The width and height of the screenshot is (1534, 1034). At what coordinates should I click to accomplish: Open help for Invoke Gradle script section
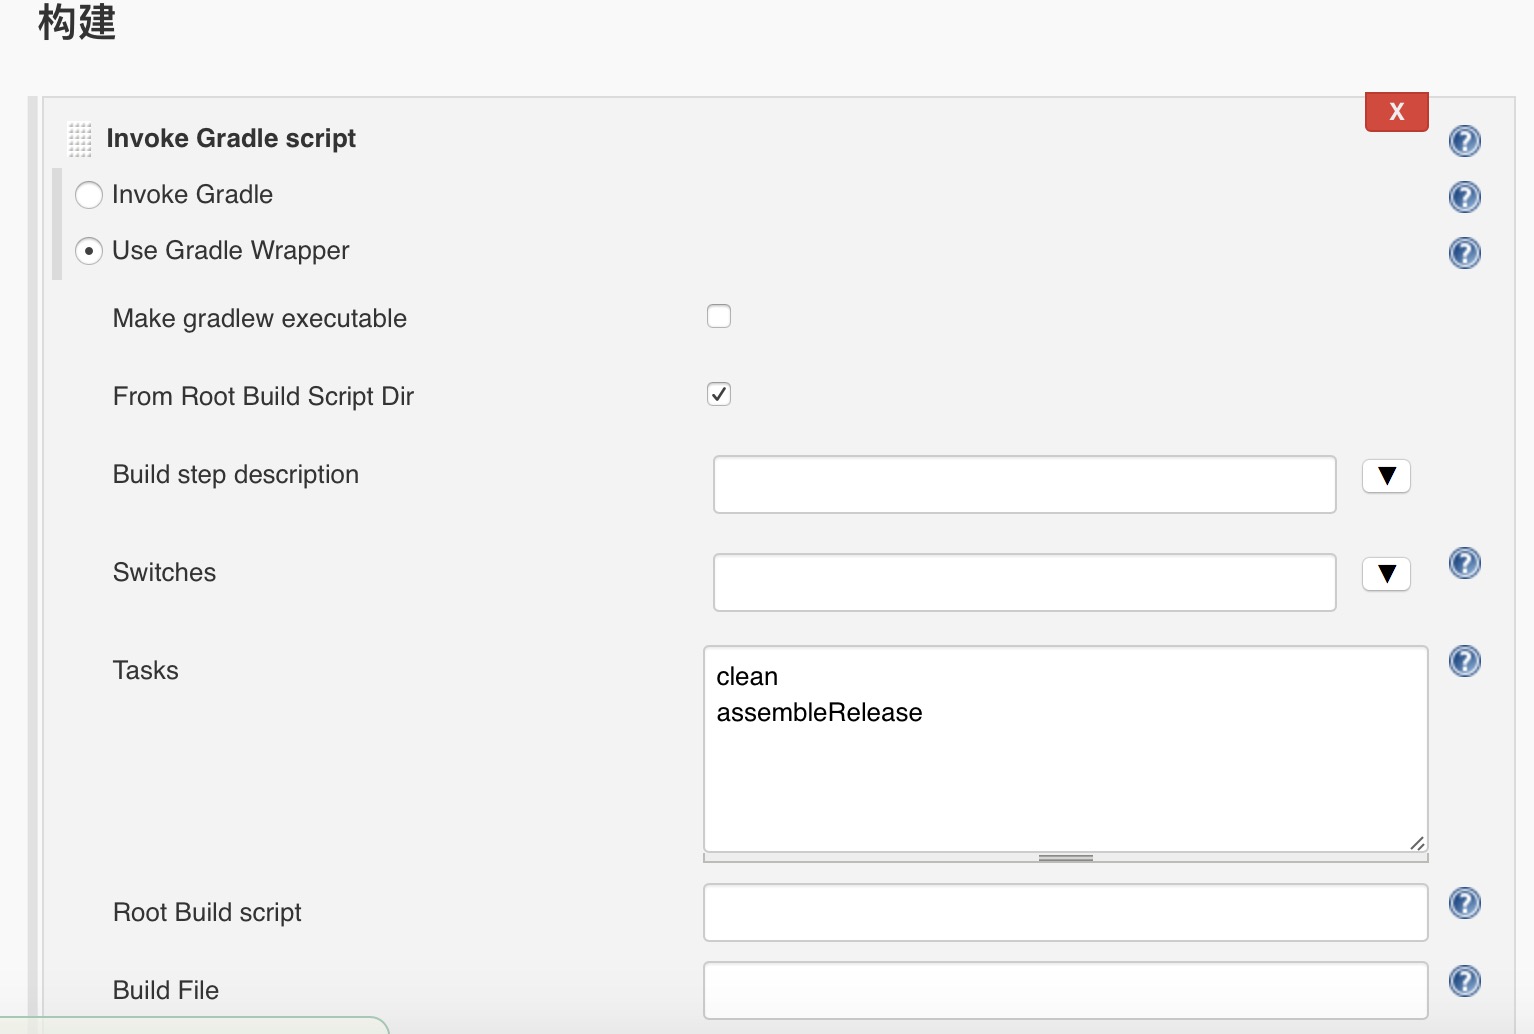(1464, 141)
